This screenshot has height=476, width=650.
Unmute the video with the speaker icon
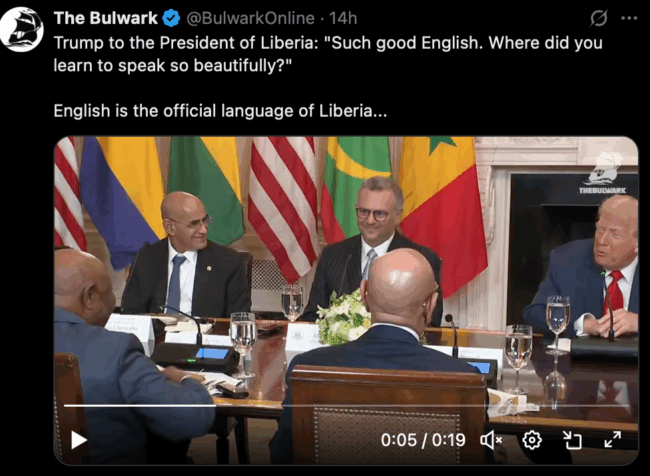491,440
